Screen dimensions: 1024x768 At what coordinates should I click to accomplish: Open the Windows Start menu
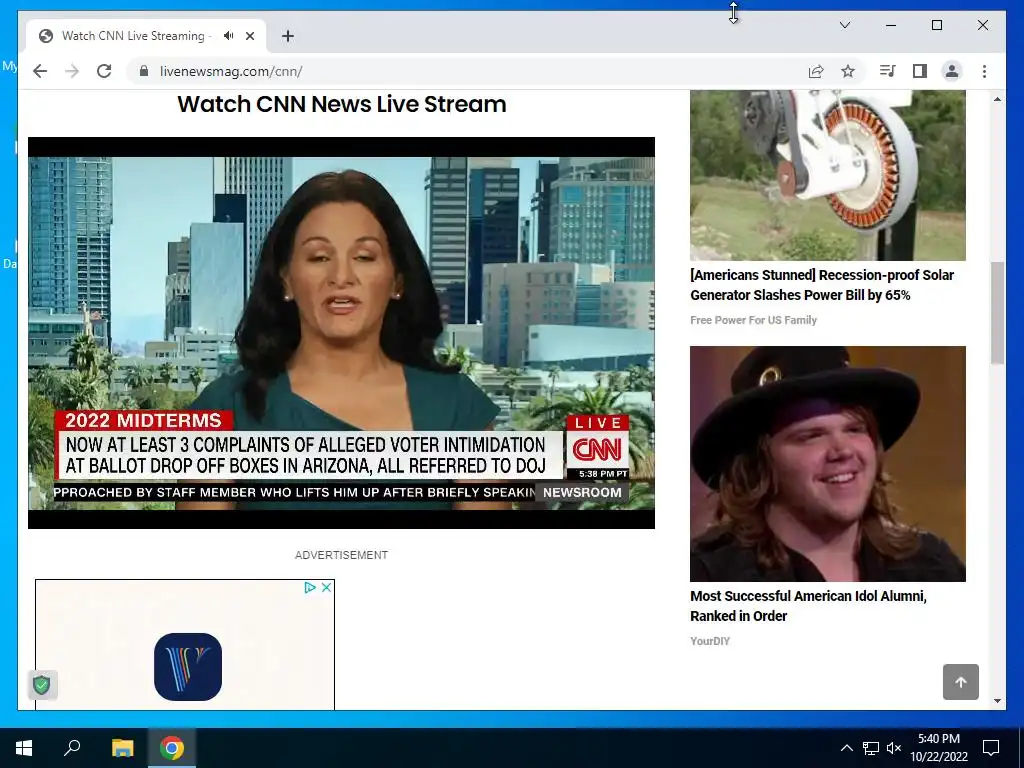point(24,748)
